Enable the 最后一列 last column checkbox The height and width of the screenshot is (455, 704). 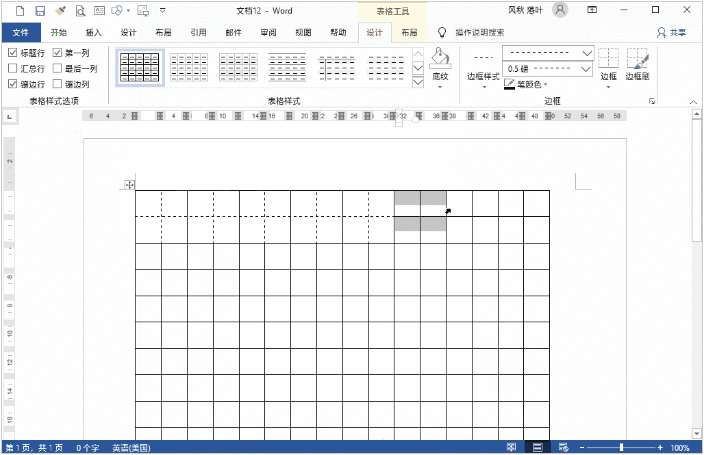[57, 68]
